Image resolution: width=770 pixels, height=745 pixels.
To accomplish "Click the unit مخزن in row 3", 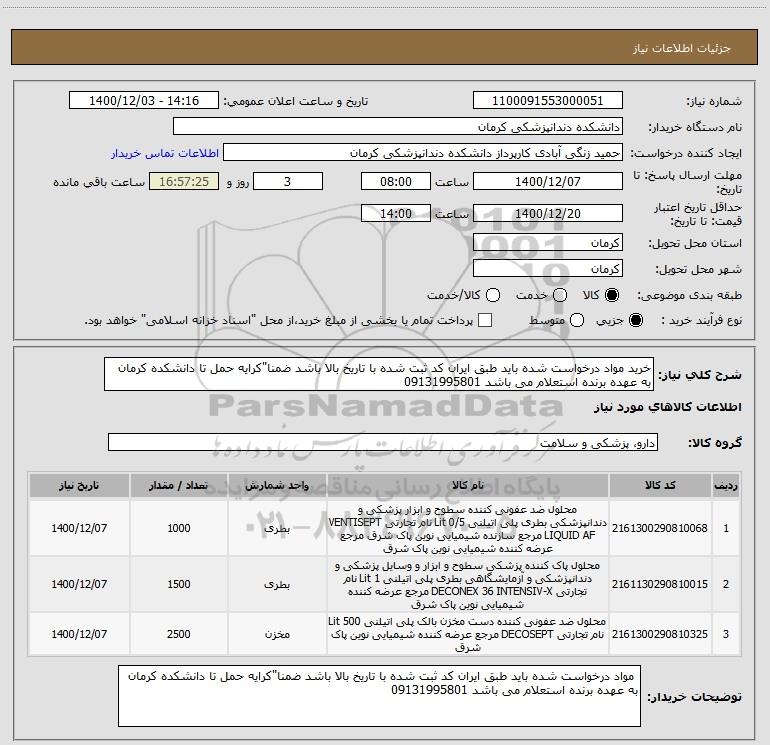I will coord(277,635).
